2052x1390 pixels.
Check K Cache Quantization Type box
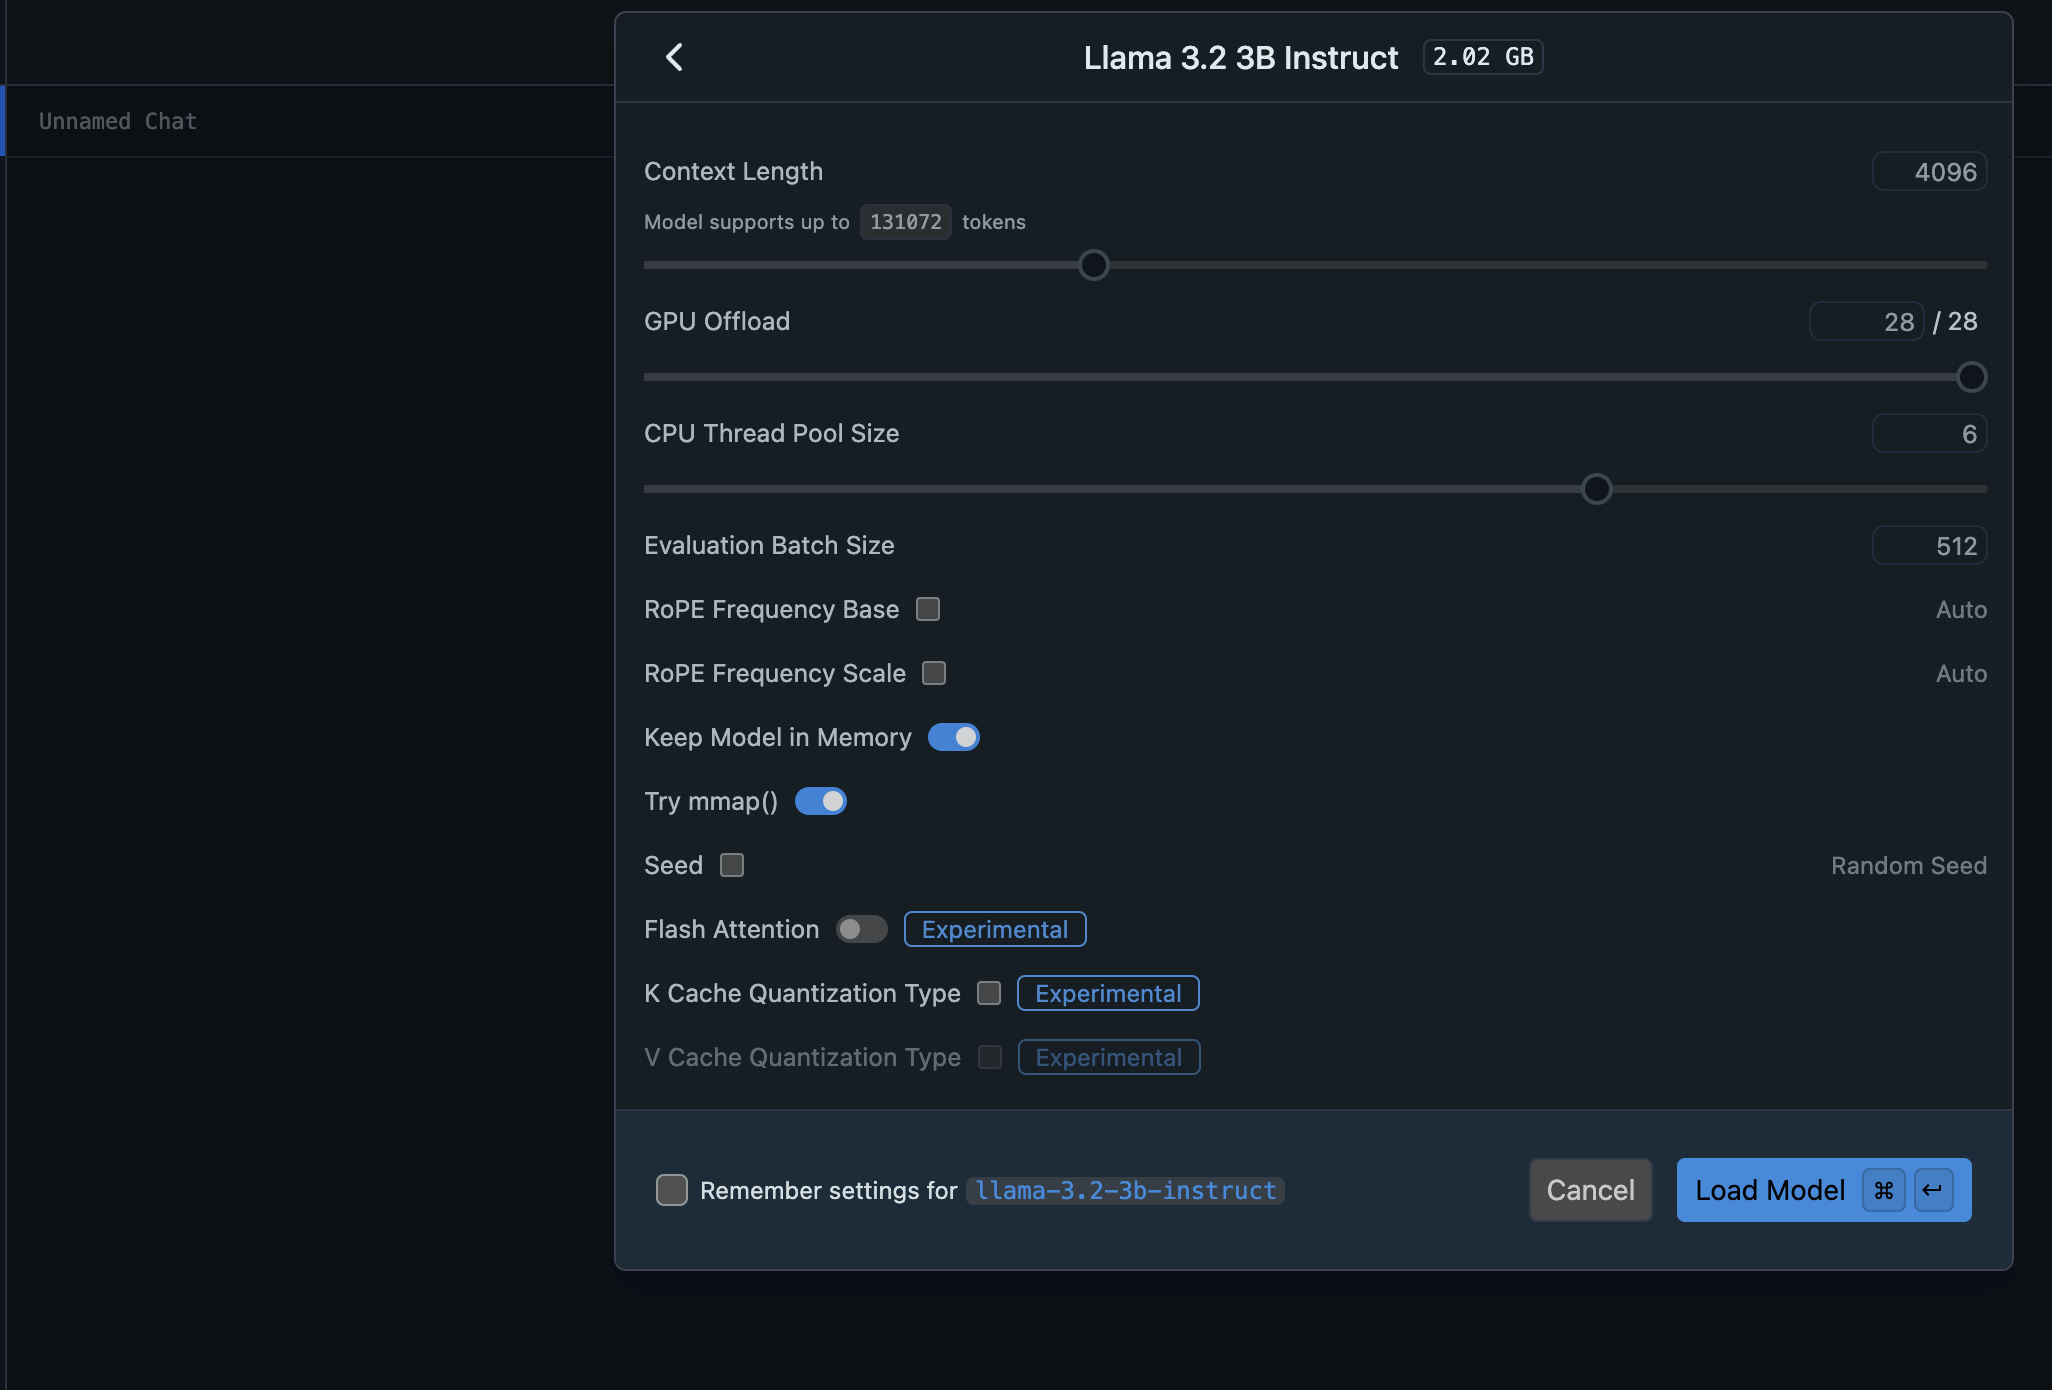click(989, 993)
